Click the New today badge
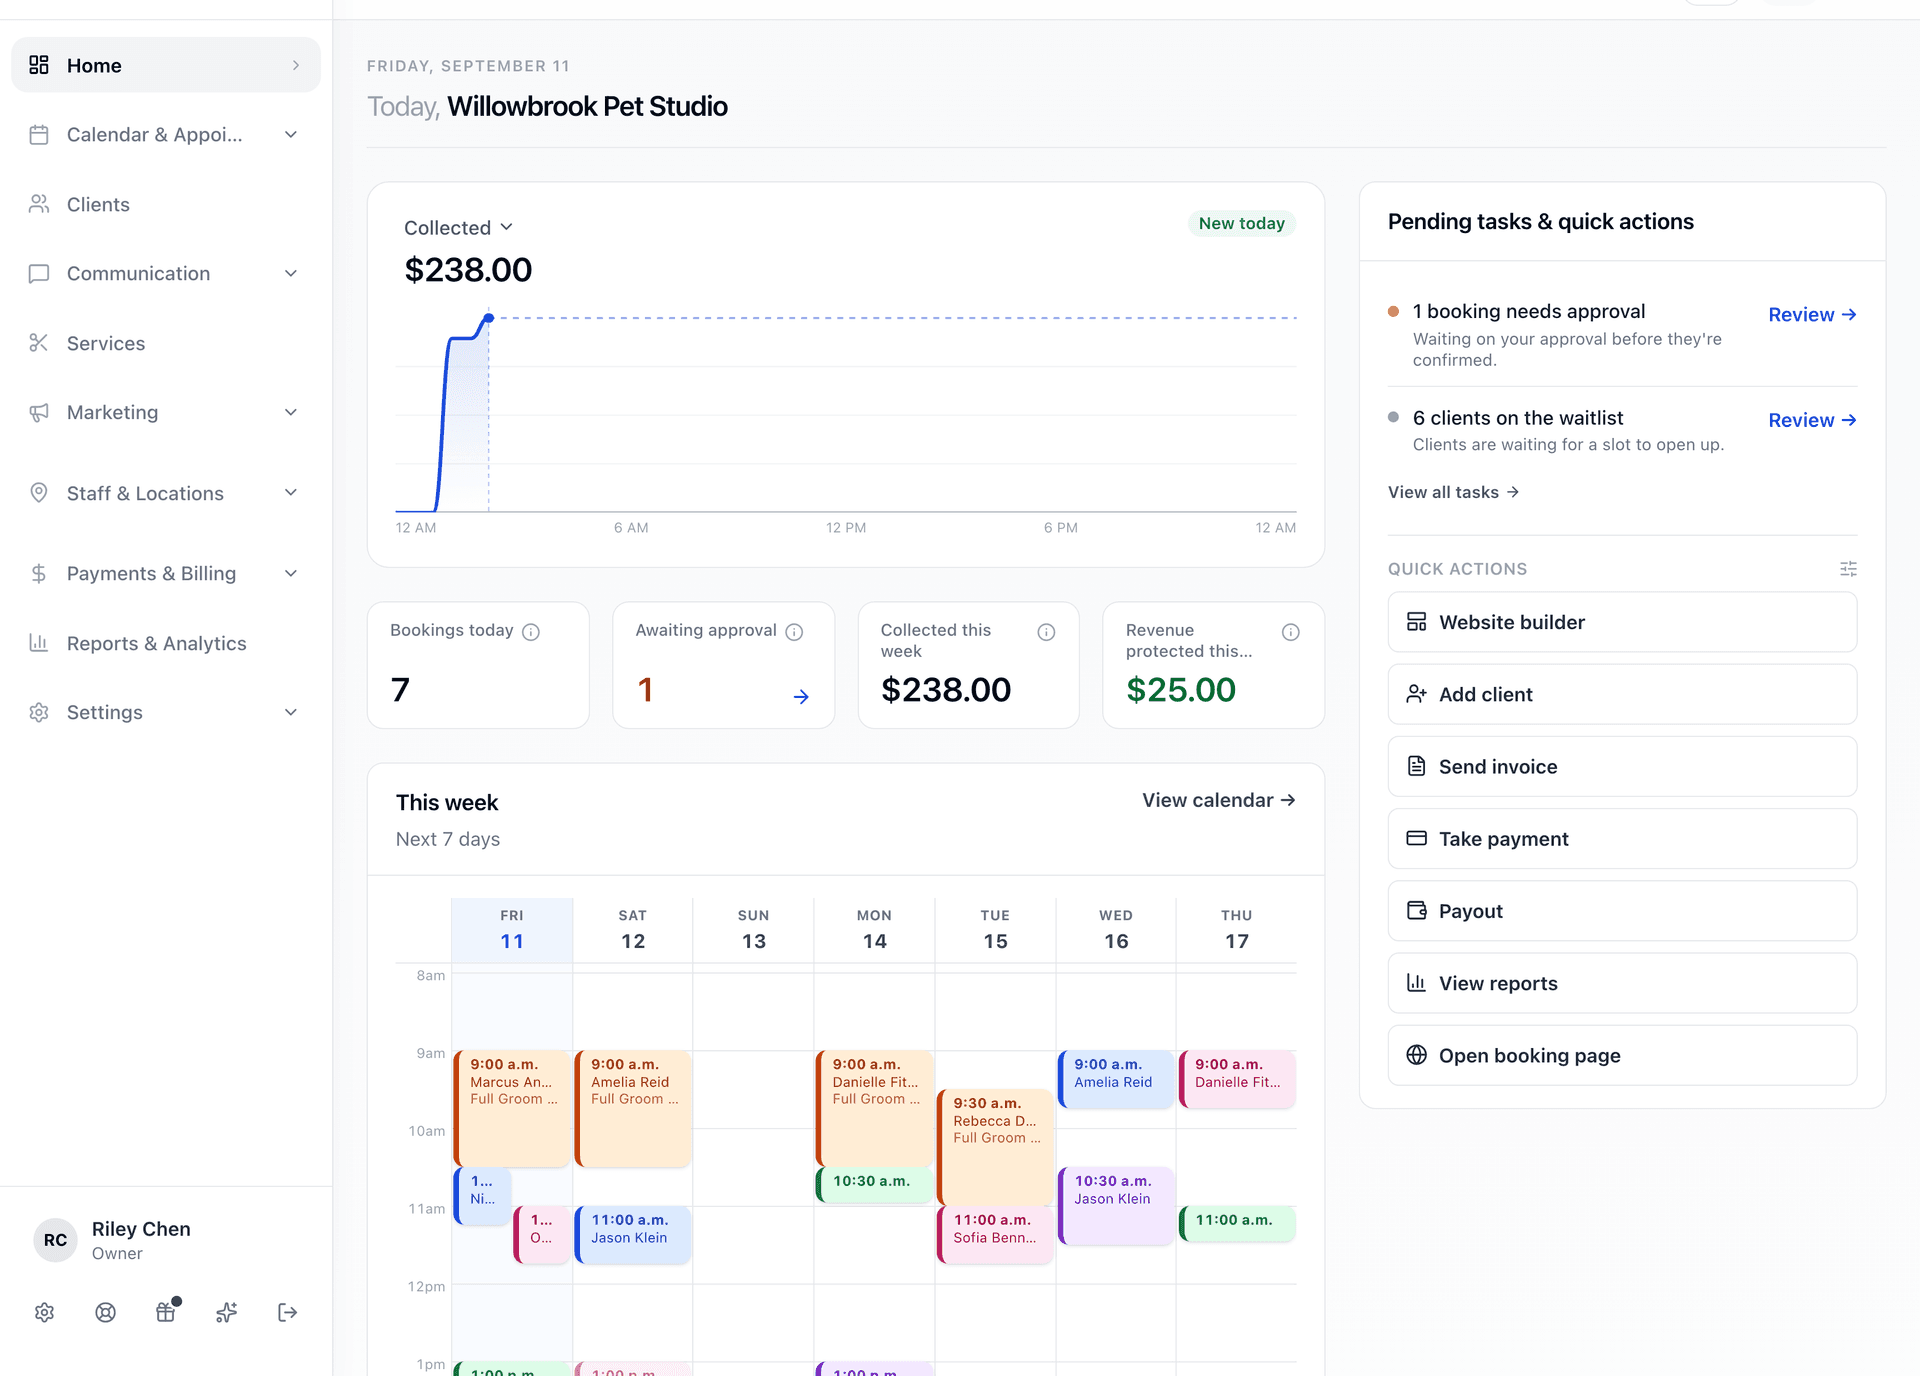This screenshot has width=1920, height=1376. [1241, 224]
